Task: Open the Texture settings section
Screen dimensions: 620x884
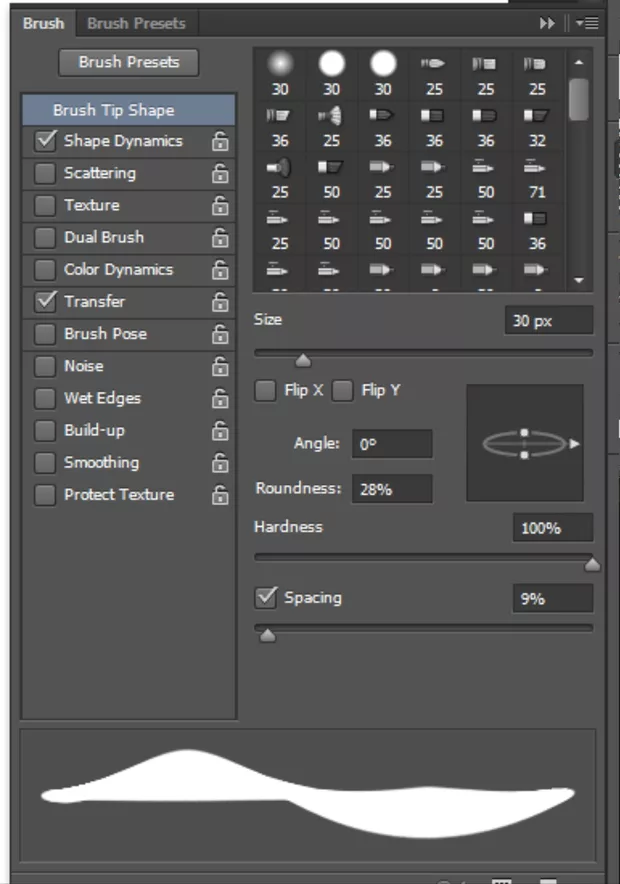Action: pos(91,206)
